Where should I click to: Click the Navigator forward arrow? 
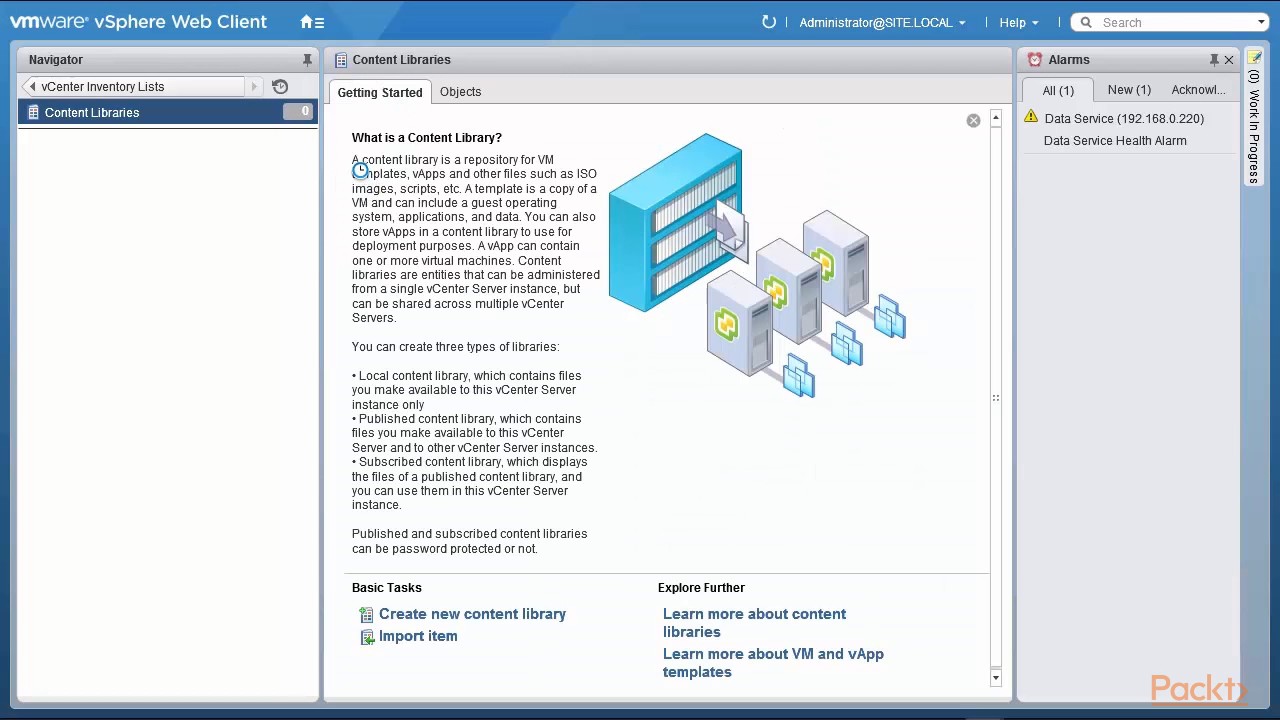pos(254,87)
